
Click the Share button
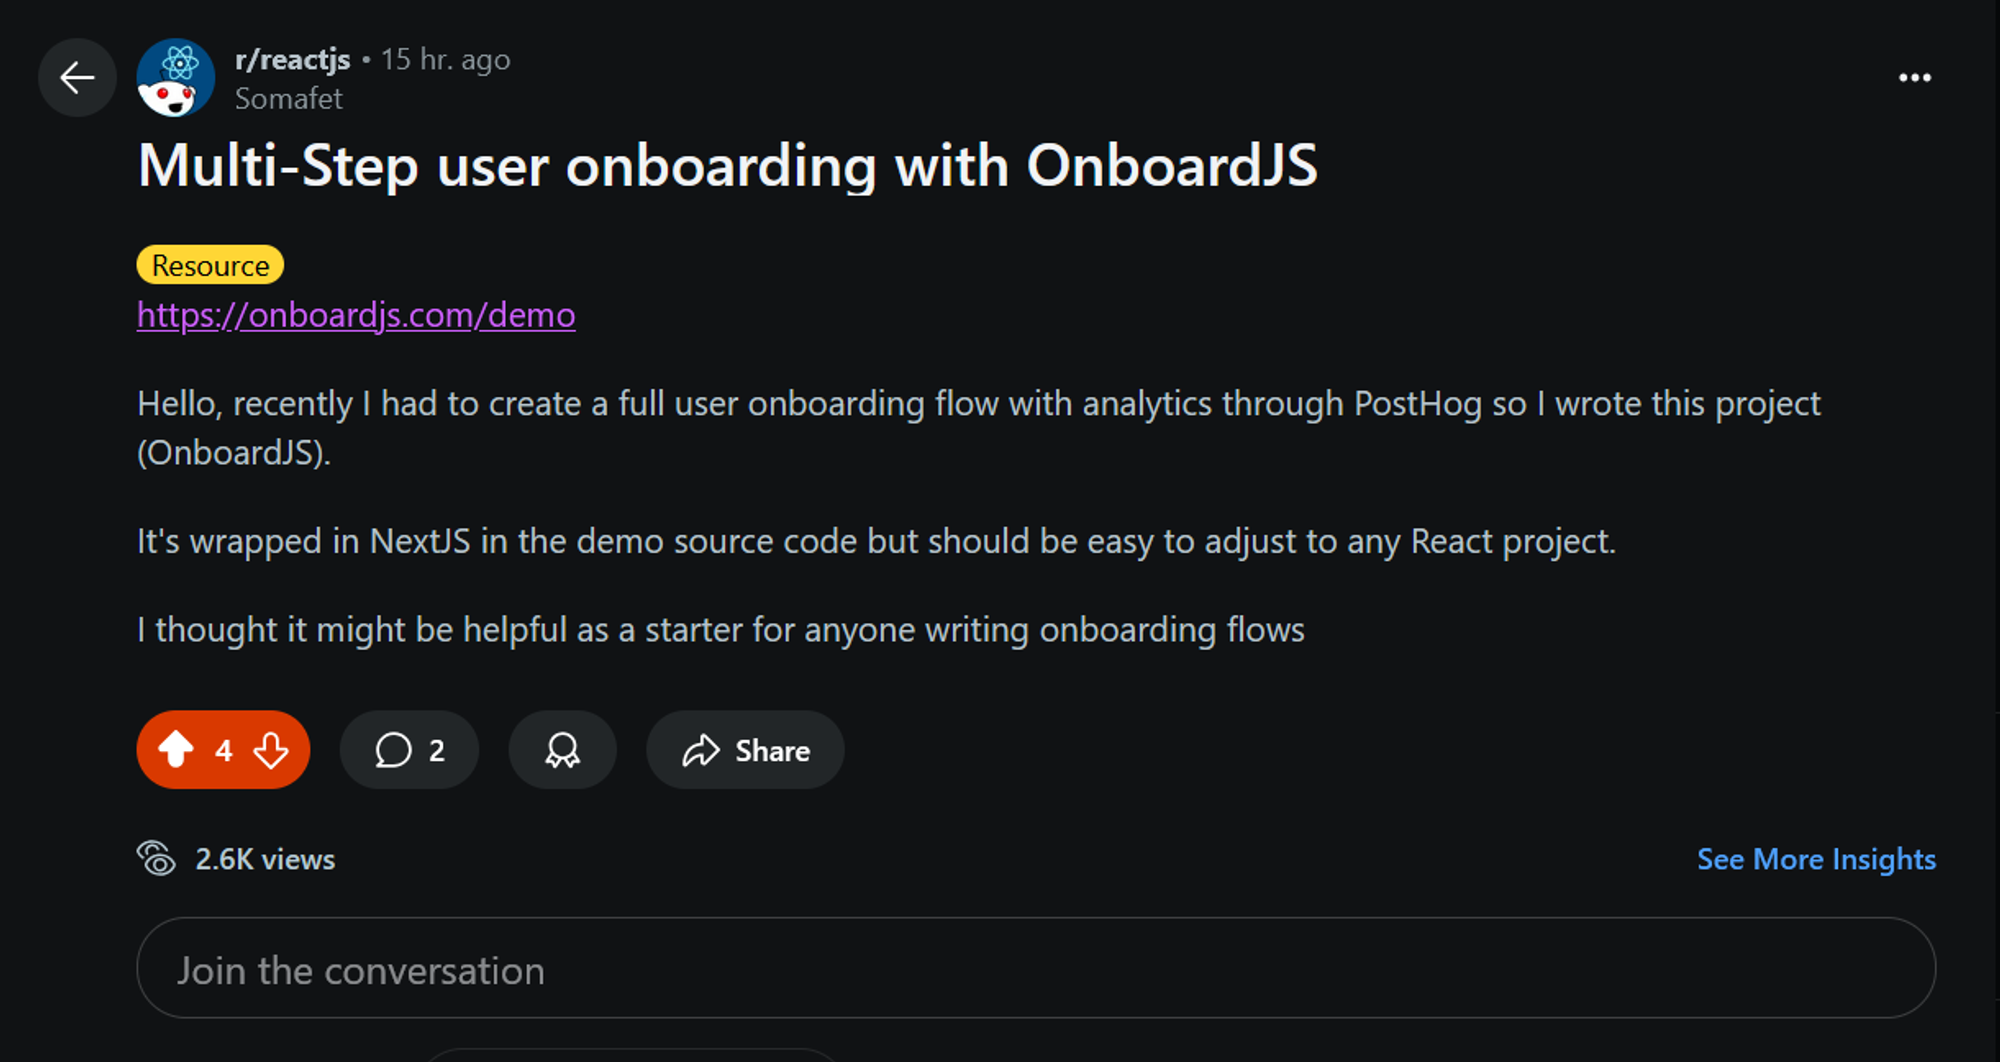coord(745,750)
